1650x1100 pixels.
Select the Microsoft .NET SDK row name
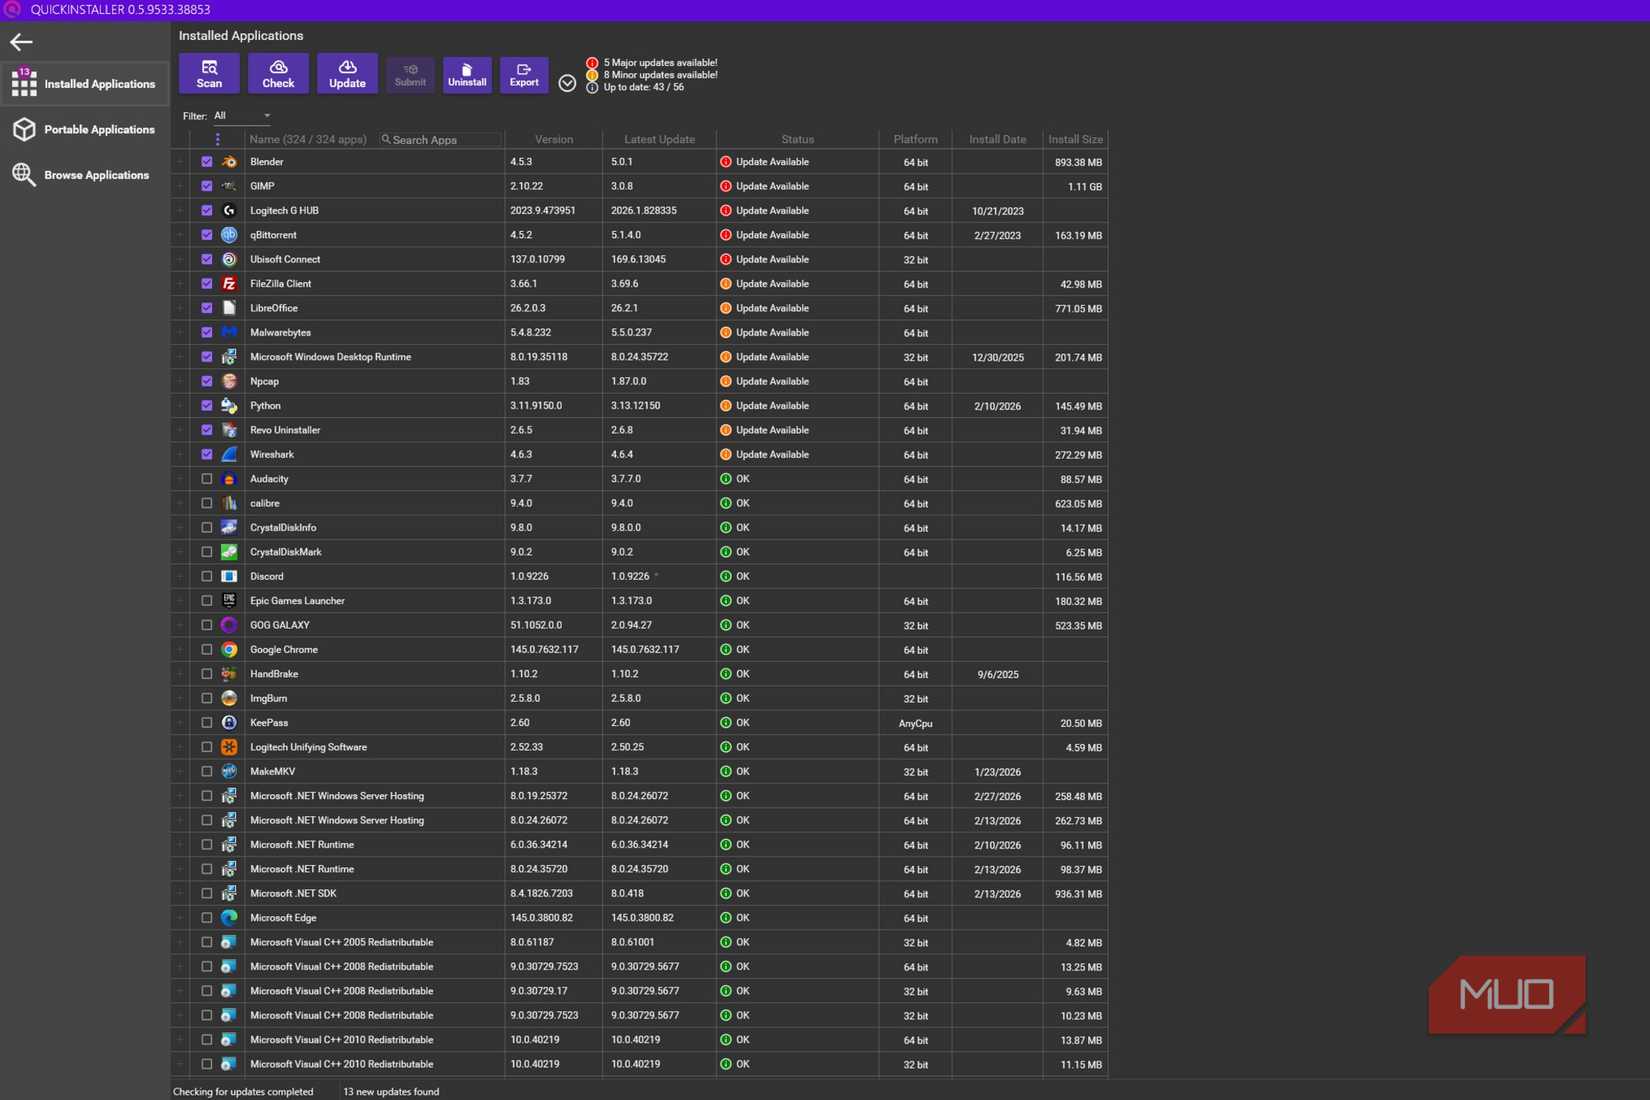coord(293,894)
